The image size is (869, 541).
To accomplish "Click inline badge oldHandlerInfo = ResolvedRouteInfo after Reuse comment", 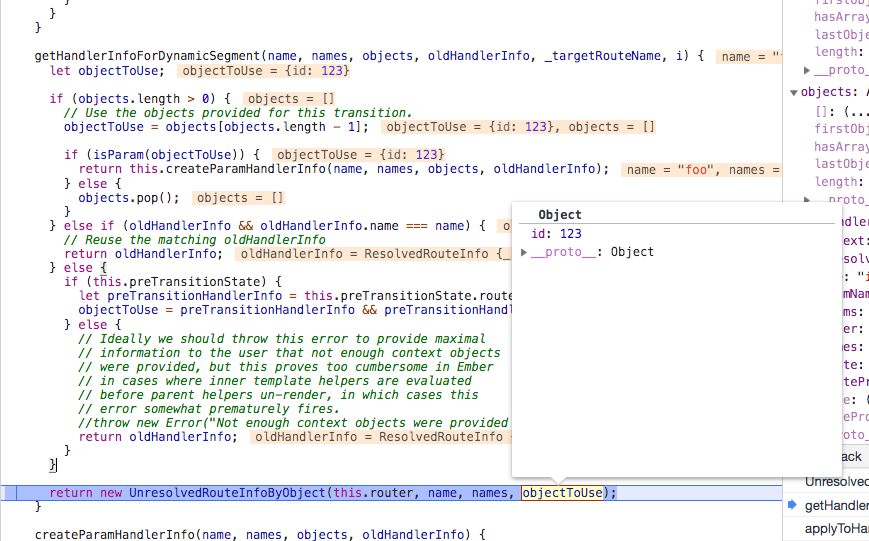I will [372, 254].
